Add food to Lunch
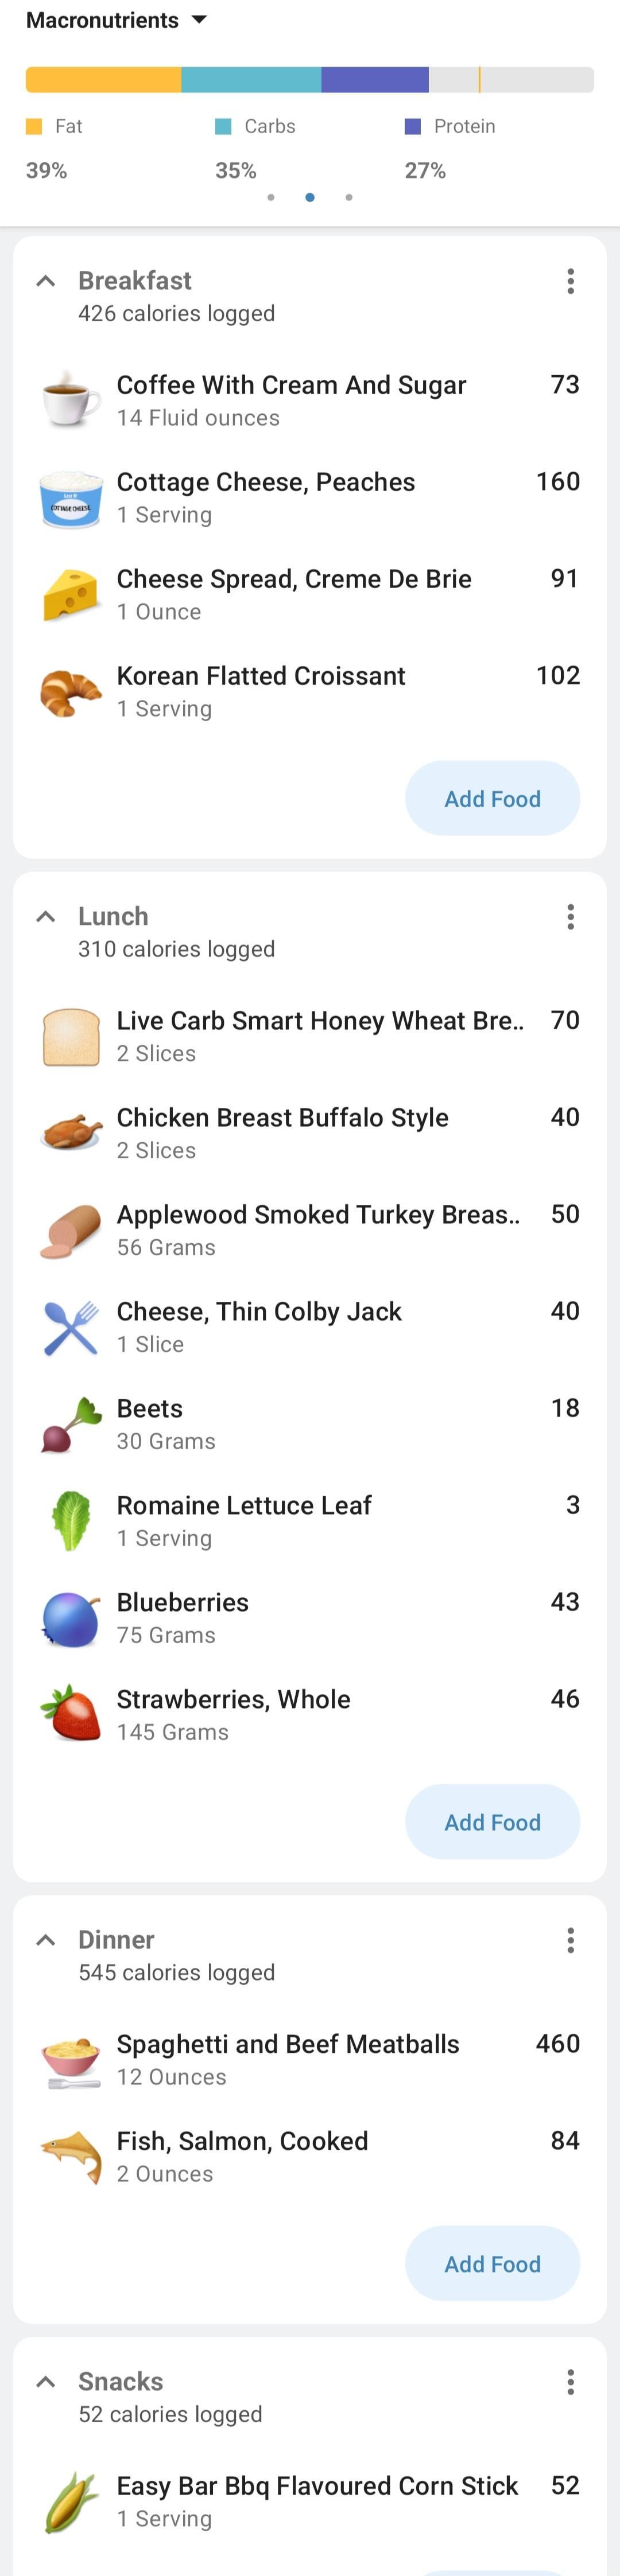620x2576 pixels. 492,1822
